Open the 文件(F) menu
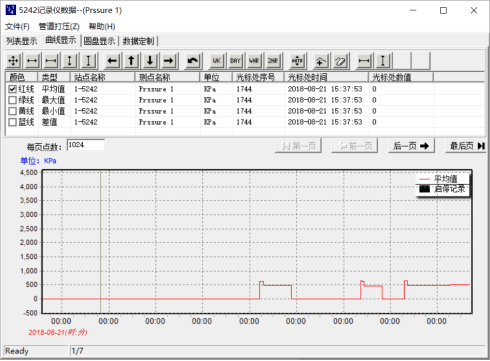Viewport: 490px width, 361px height. pos(17,26)
